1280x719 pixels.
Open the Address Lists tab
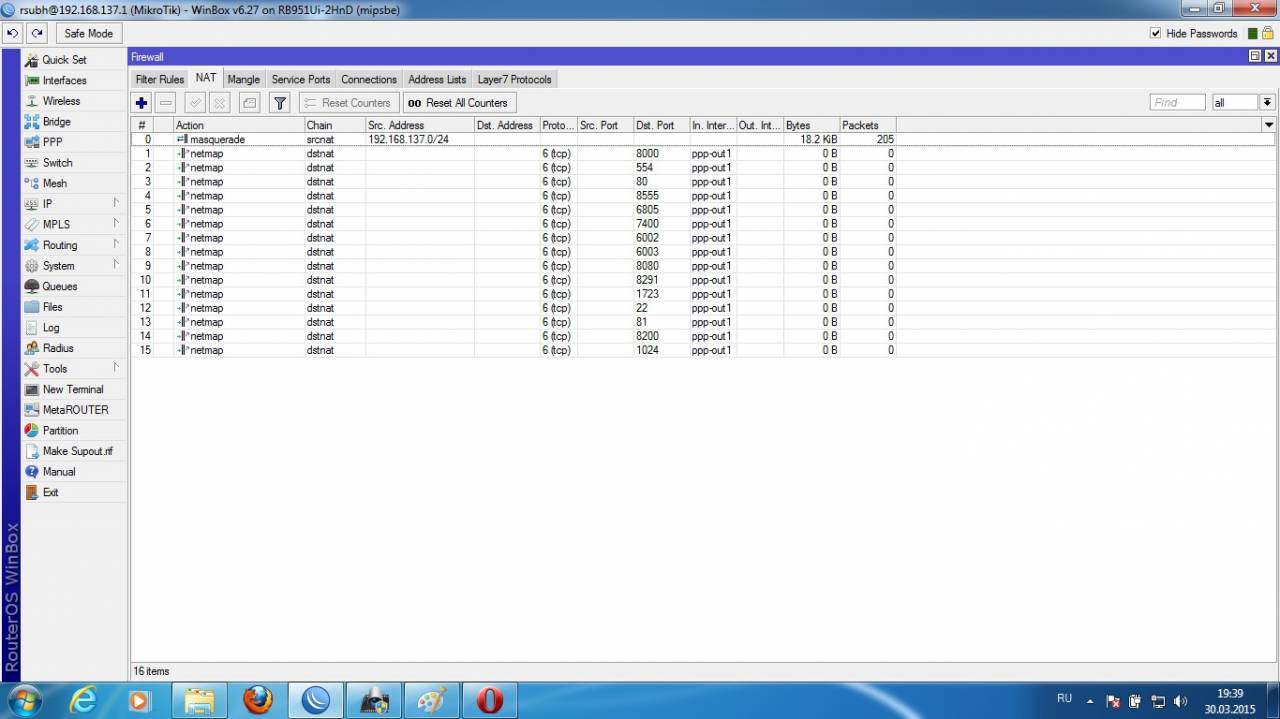[437, 79]
